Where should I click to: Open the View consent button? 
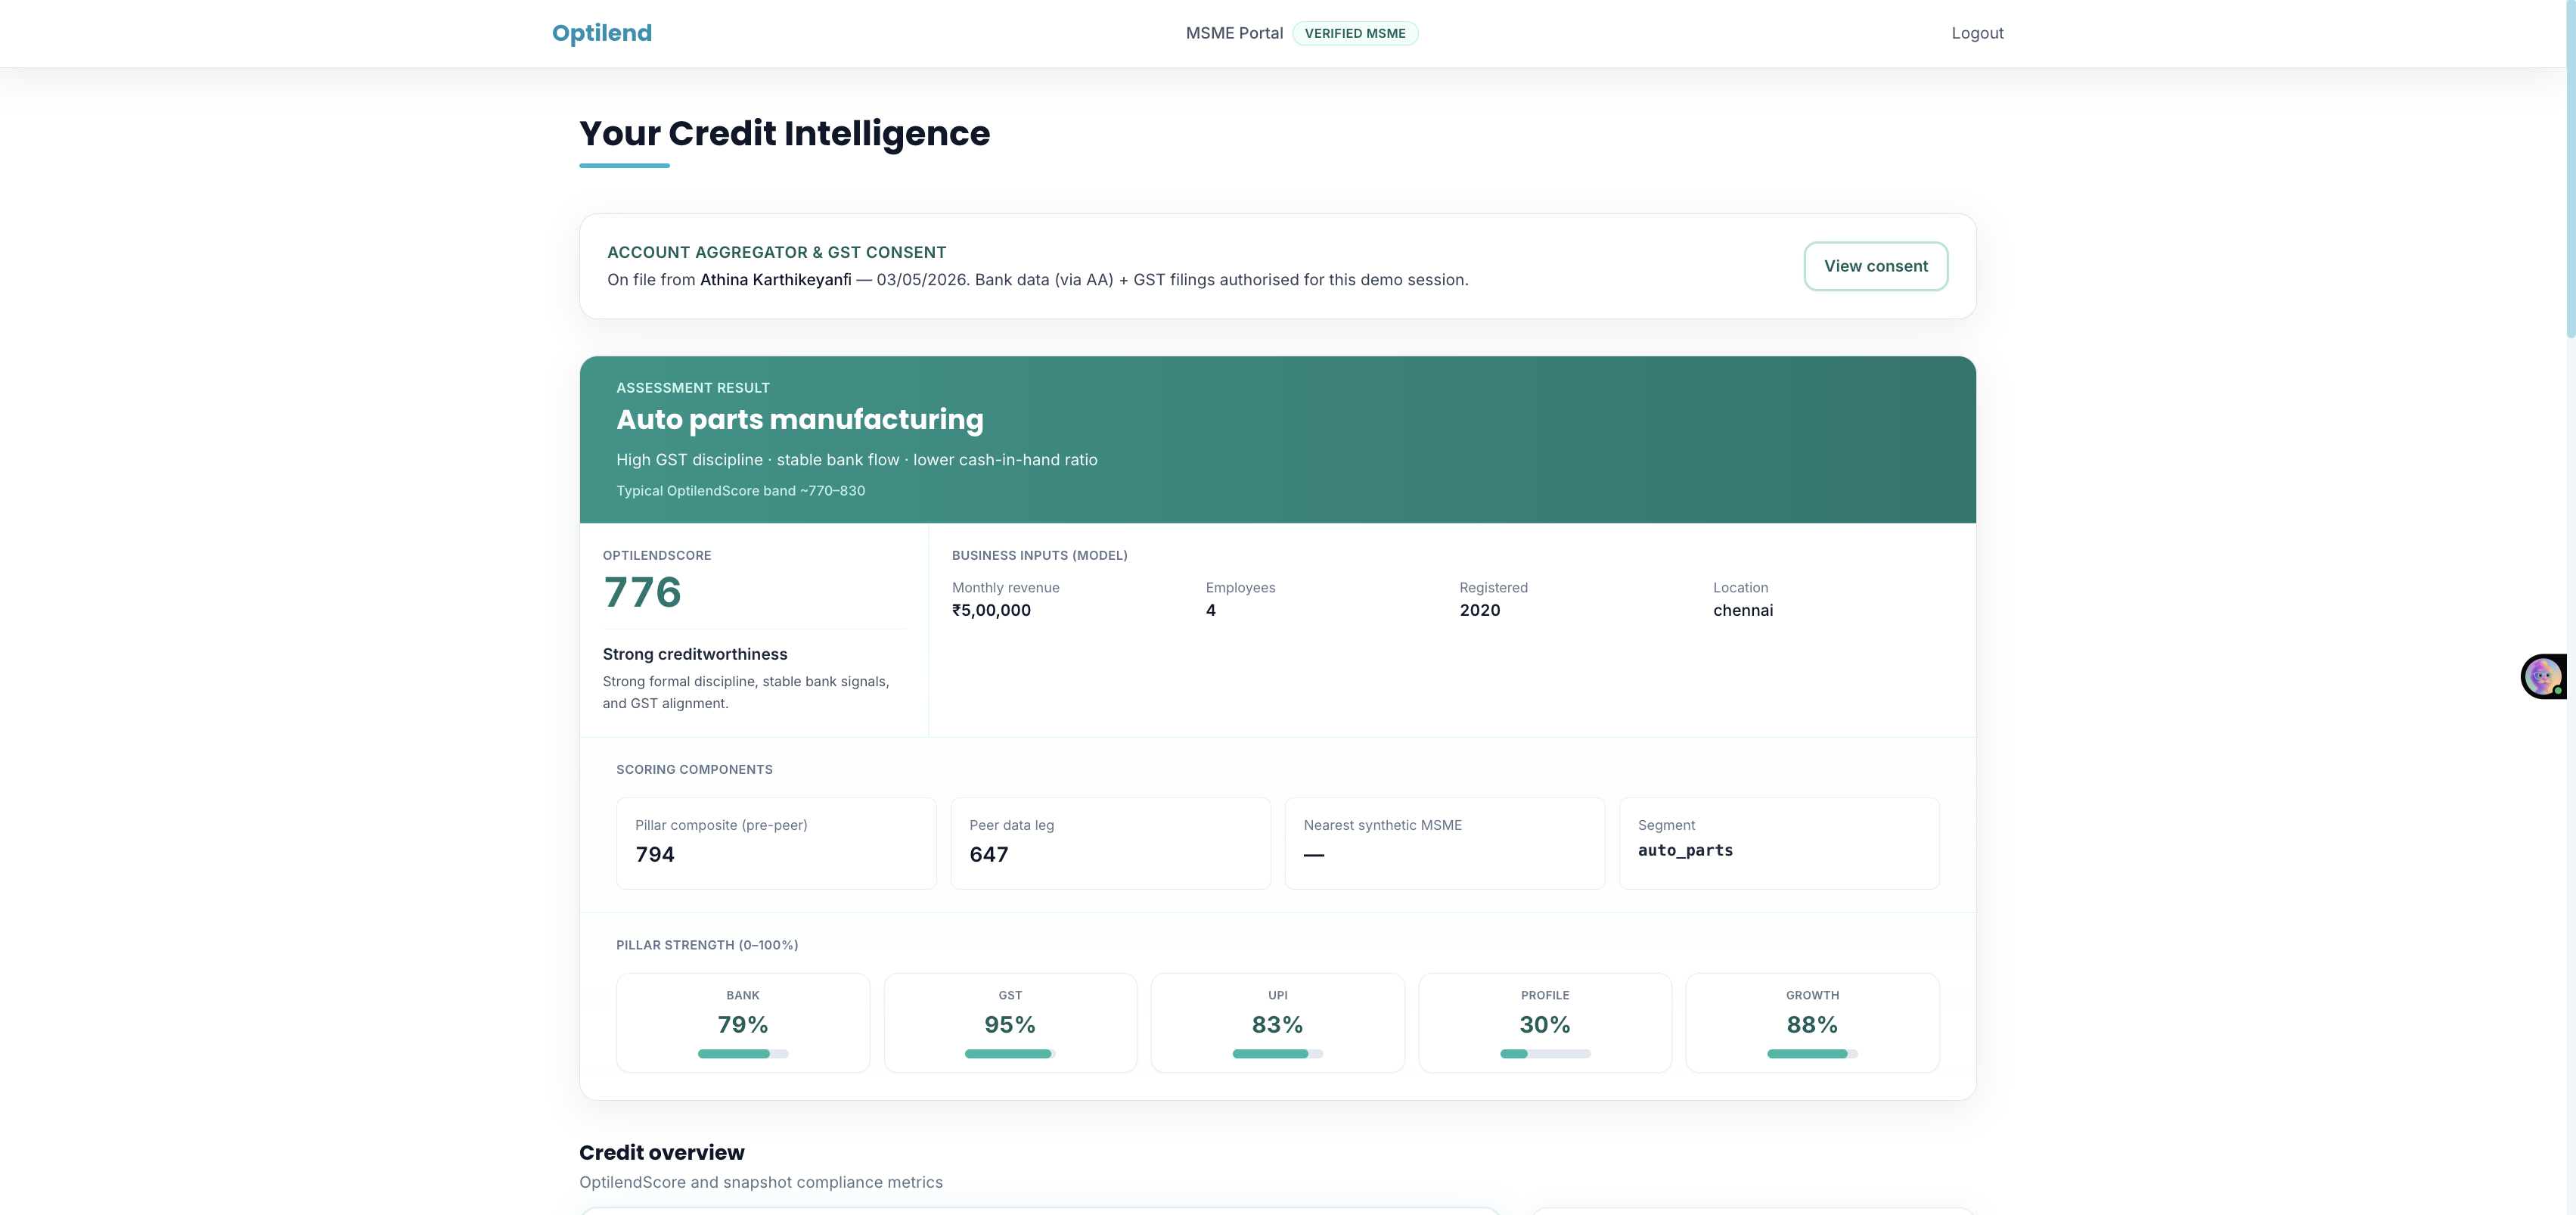point(1875,266)
